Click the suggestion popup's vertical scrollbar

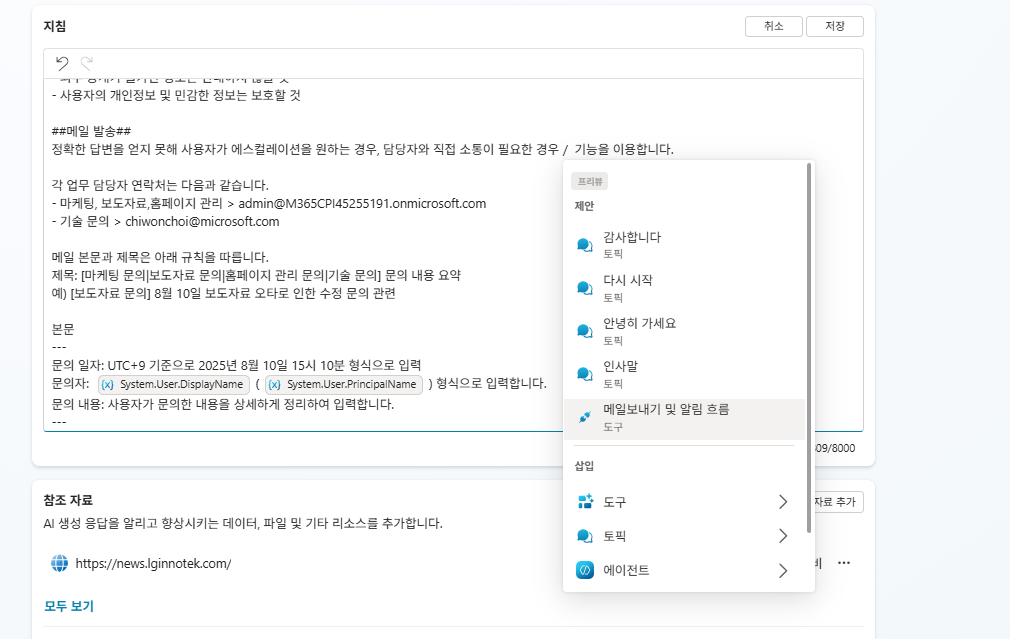809,348
